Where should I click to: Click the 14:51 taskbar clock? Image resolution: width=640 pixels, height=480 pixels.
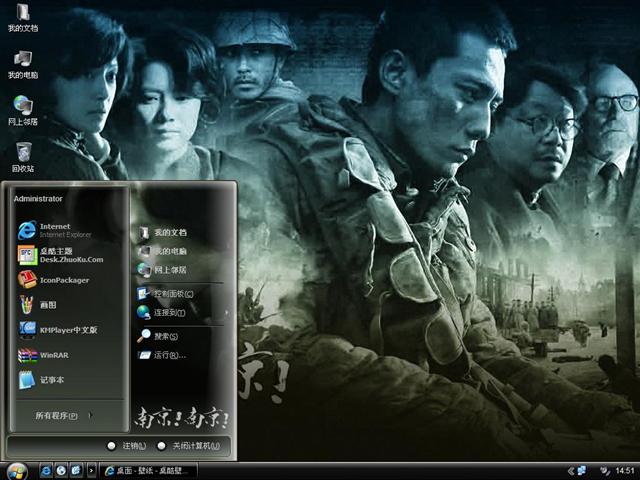coord(624,471)
